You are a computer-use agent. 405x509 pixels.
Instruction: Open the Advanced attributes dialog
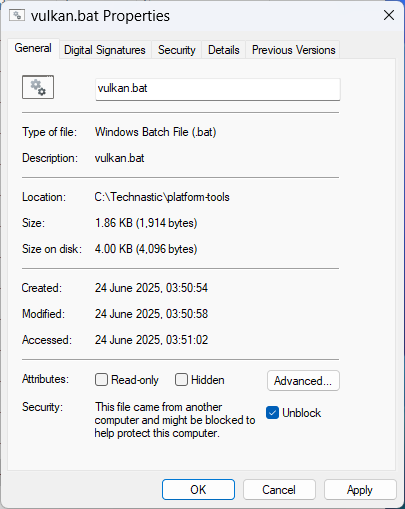[303, 380]
